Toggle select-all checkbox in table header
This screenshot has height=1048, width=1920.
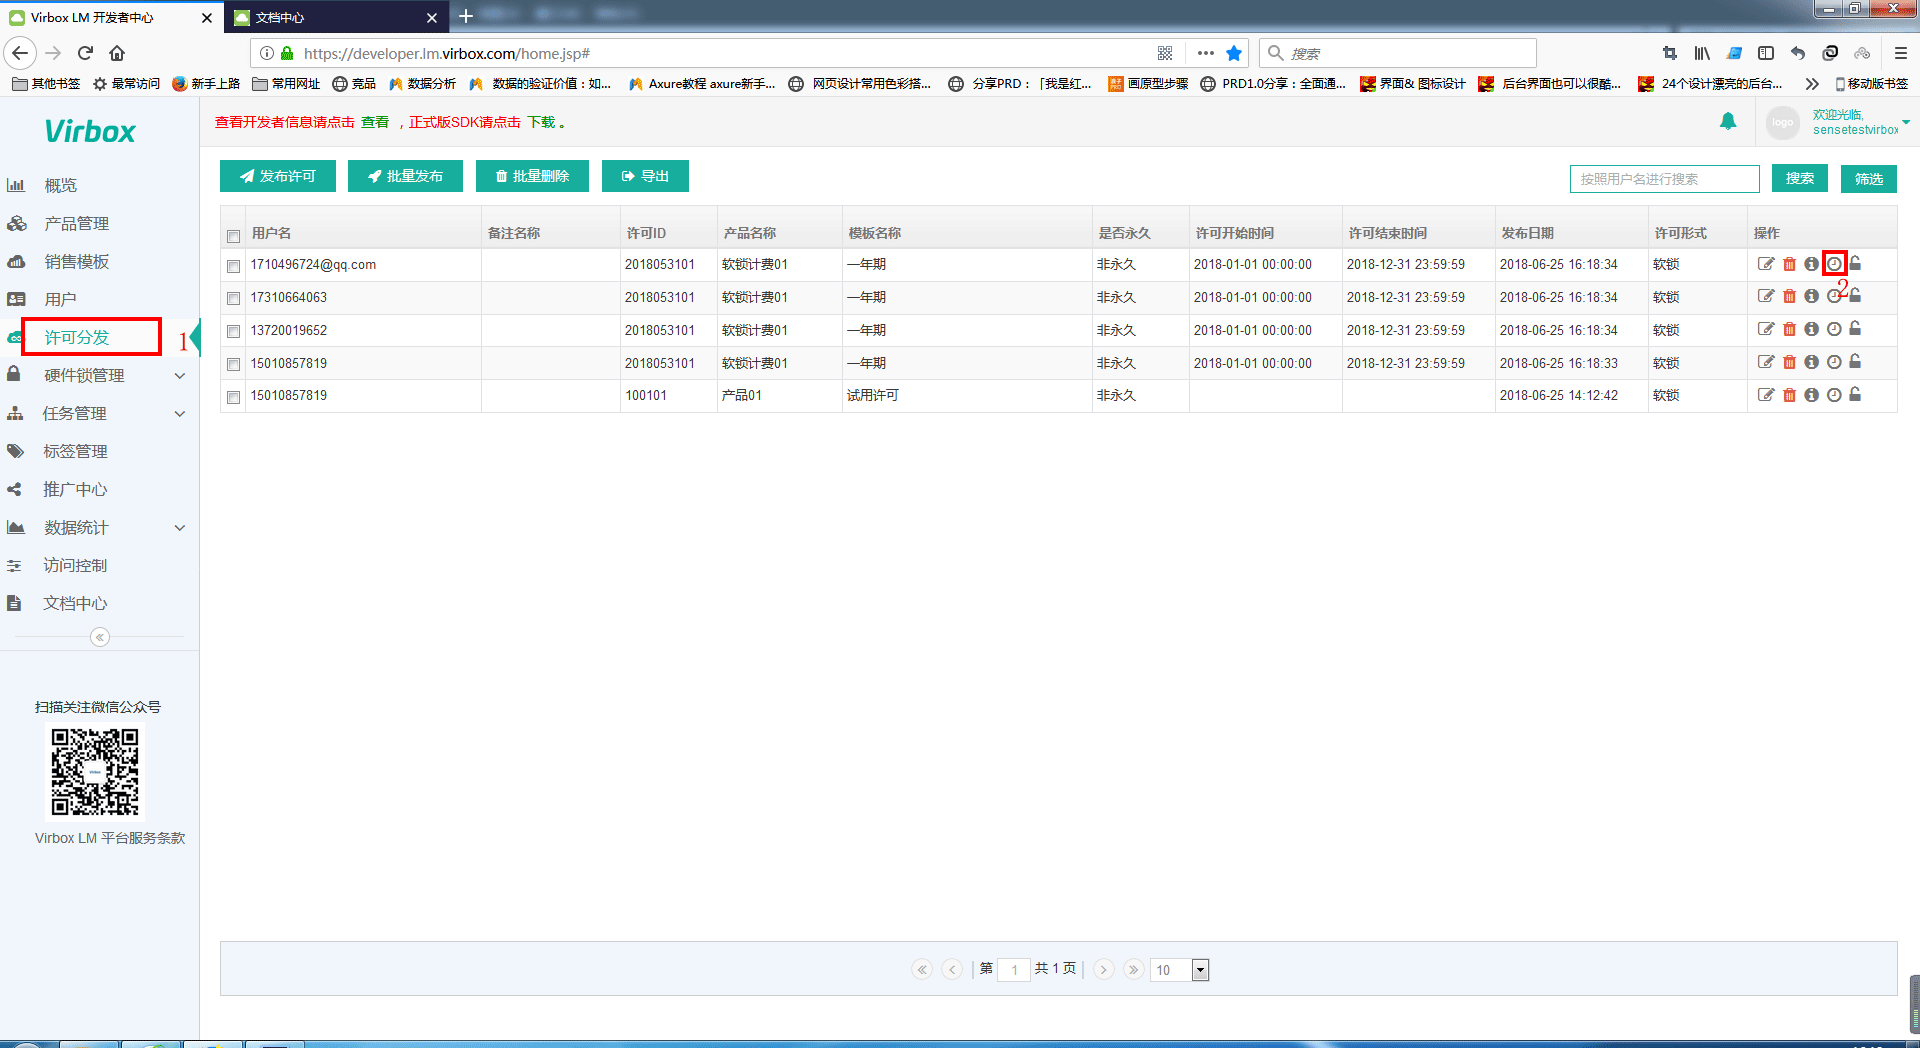click(233, 236)
